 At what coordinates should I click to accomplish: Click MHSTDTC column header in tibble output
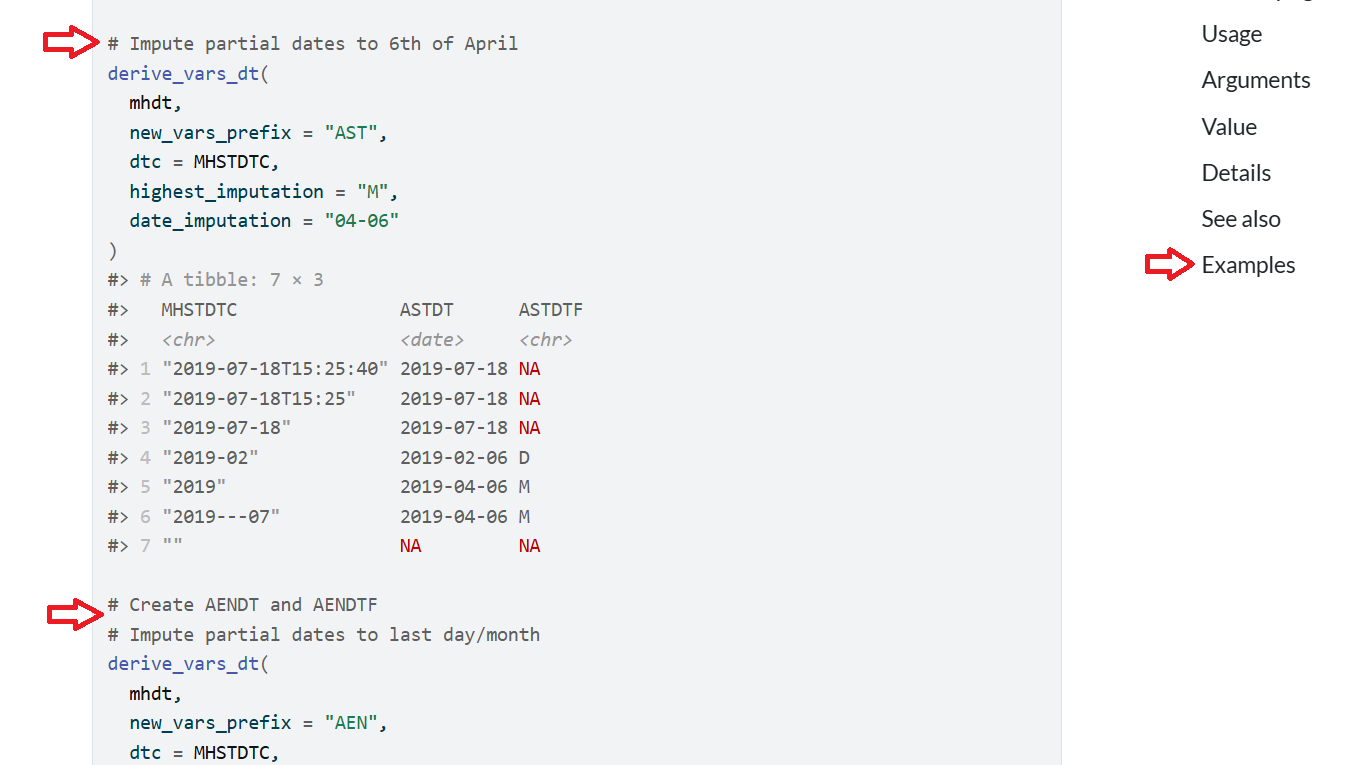199,310
